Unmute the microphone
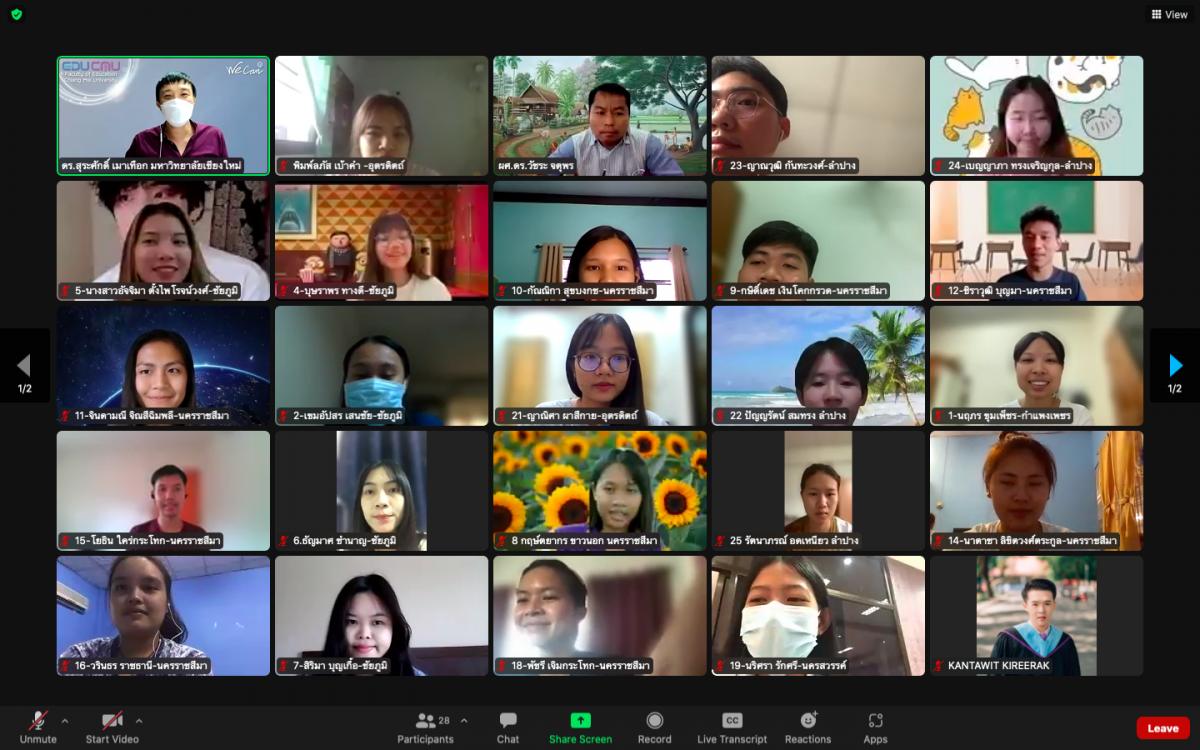The height and width of the screenshot is (750, 1200). [x=38, y=727]
